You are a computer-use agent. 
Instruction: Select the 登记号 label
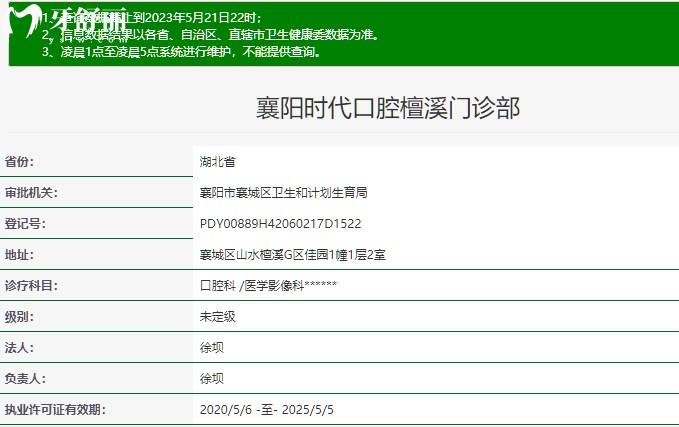point(25,224)
